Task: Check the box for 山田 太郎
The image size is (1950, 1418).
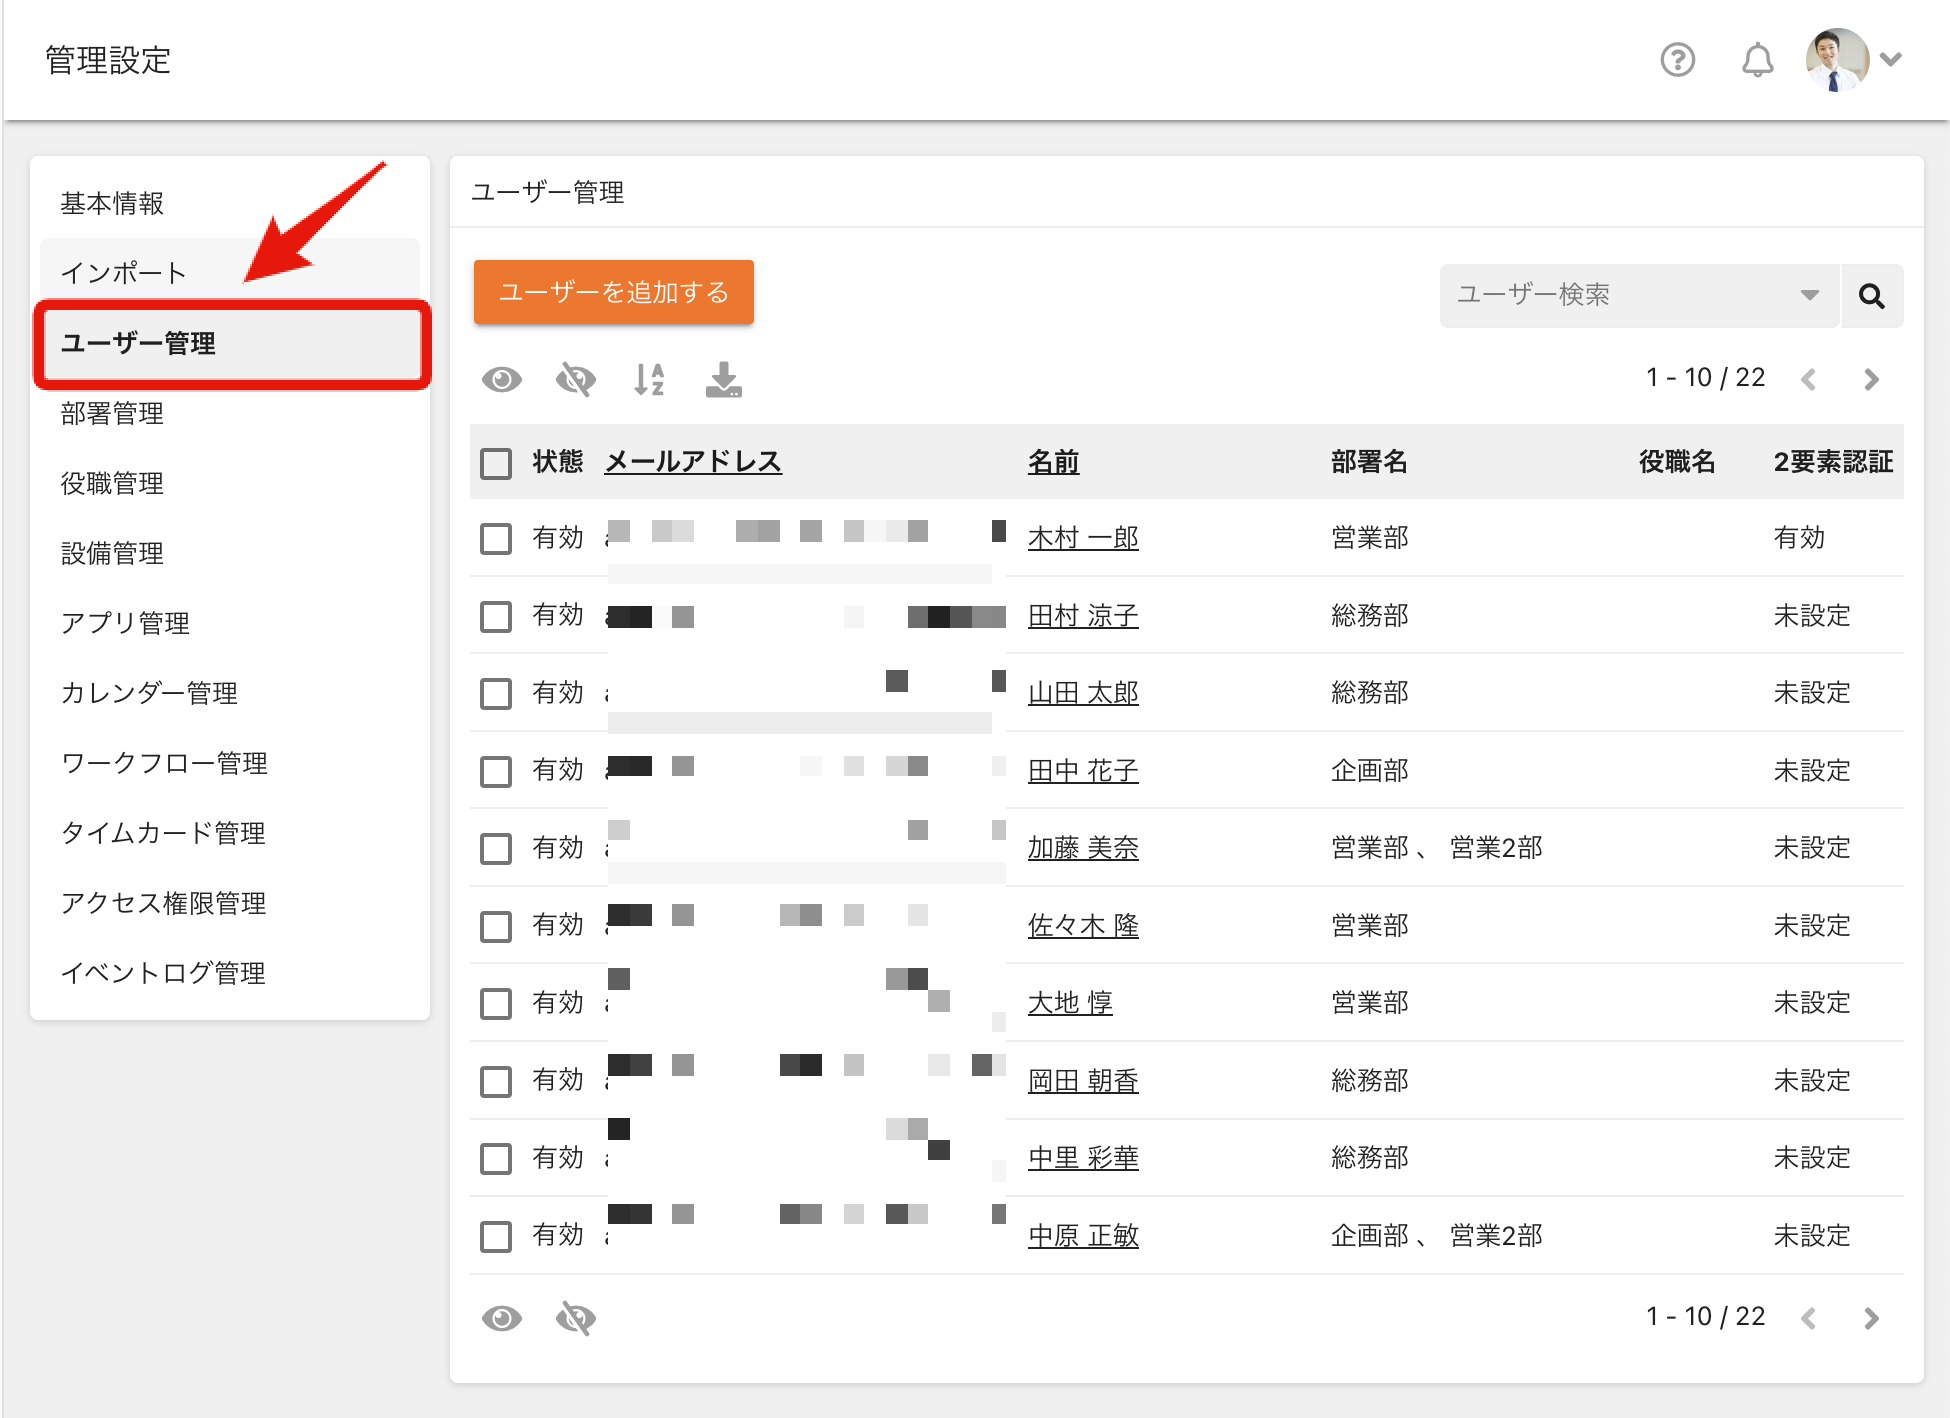Action: pos(496,694)
